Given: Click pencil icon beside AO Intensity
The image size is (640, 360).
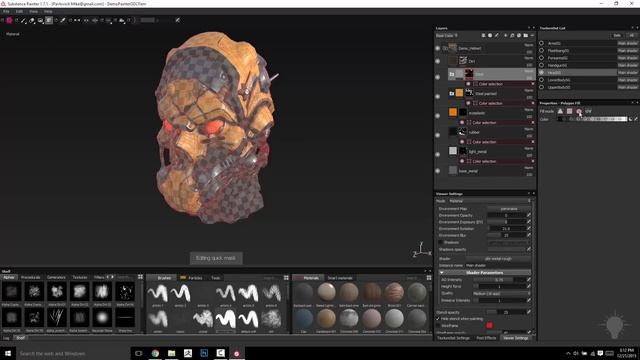Looking at the screenshot, I should click(529, 280).
